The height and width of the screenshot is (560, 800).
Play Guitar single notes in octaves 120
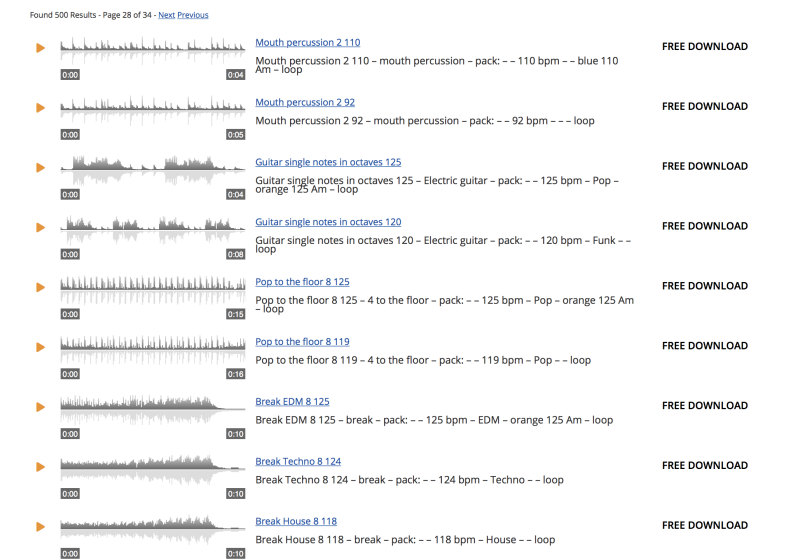(x=40, y=227)
